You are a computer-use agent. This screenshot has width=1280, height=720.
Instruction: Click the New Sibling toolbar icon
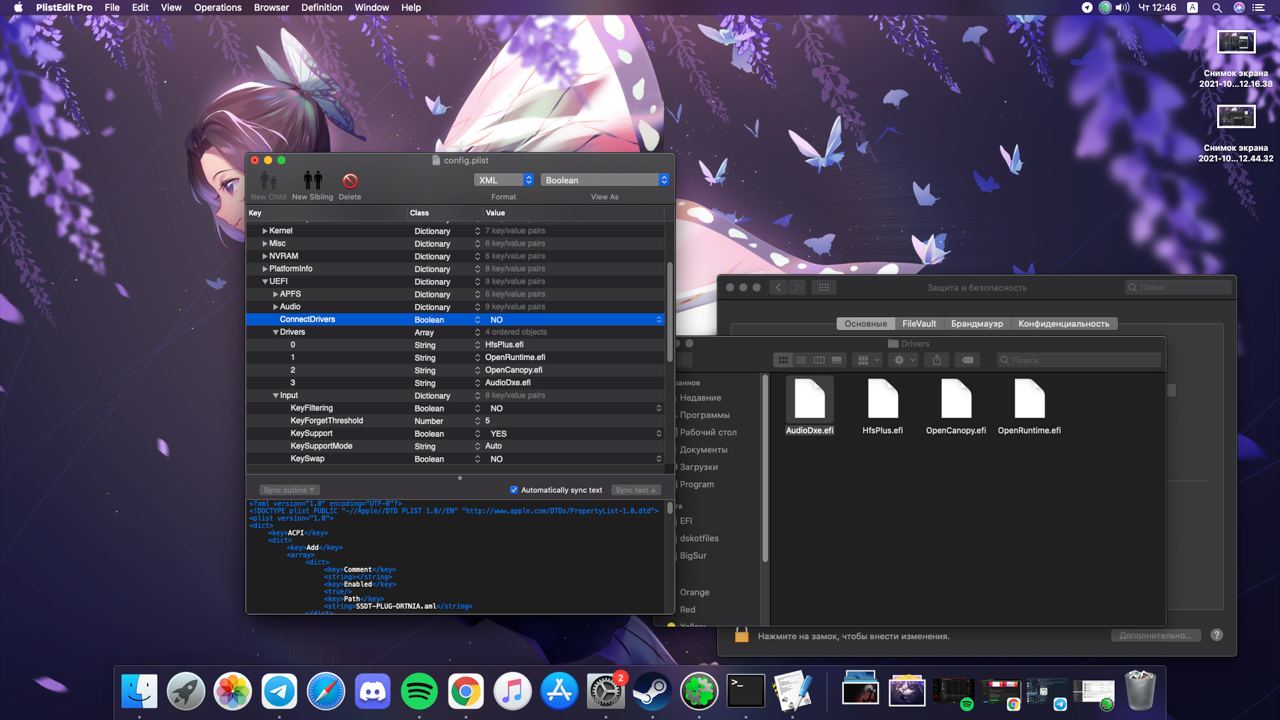[x=313, y=180]
